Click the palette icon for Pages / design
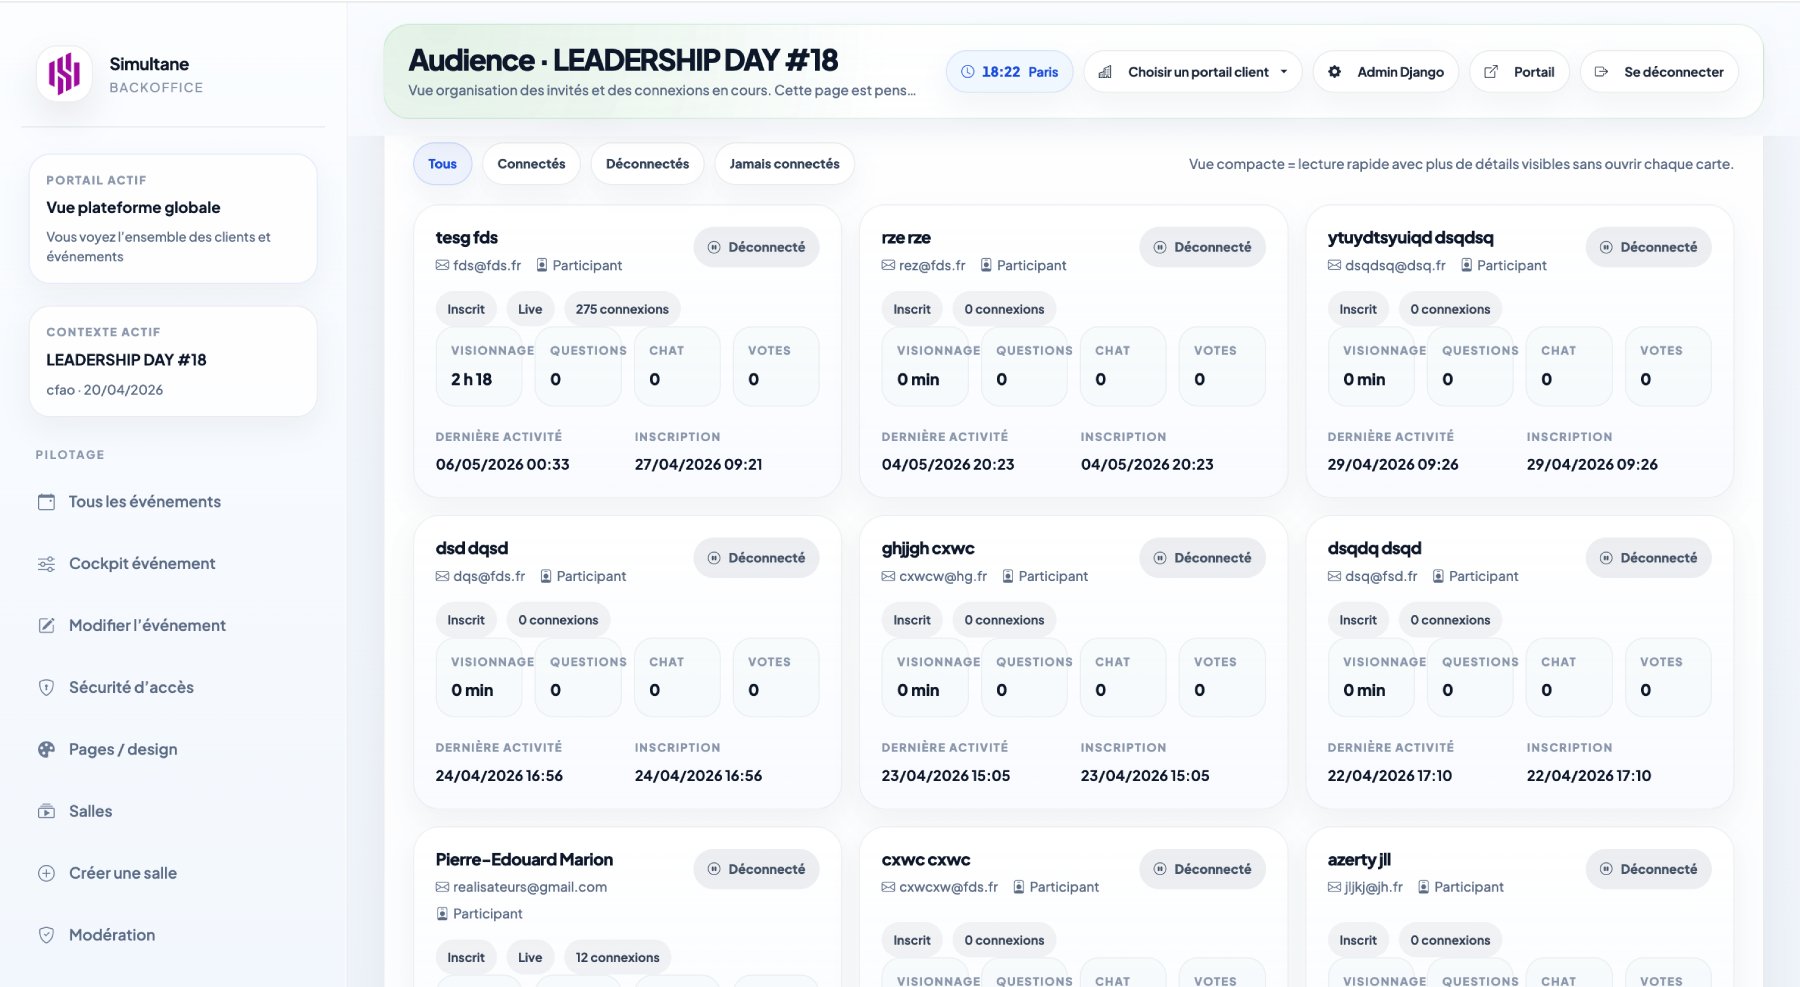This screenshot has height=987, width=1800. tap(46, 750)
